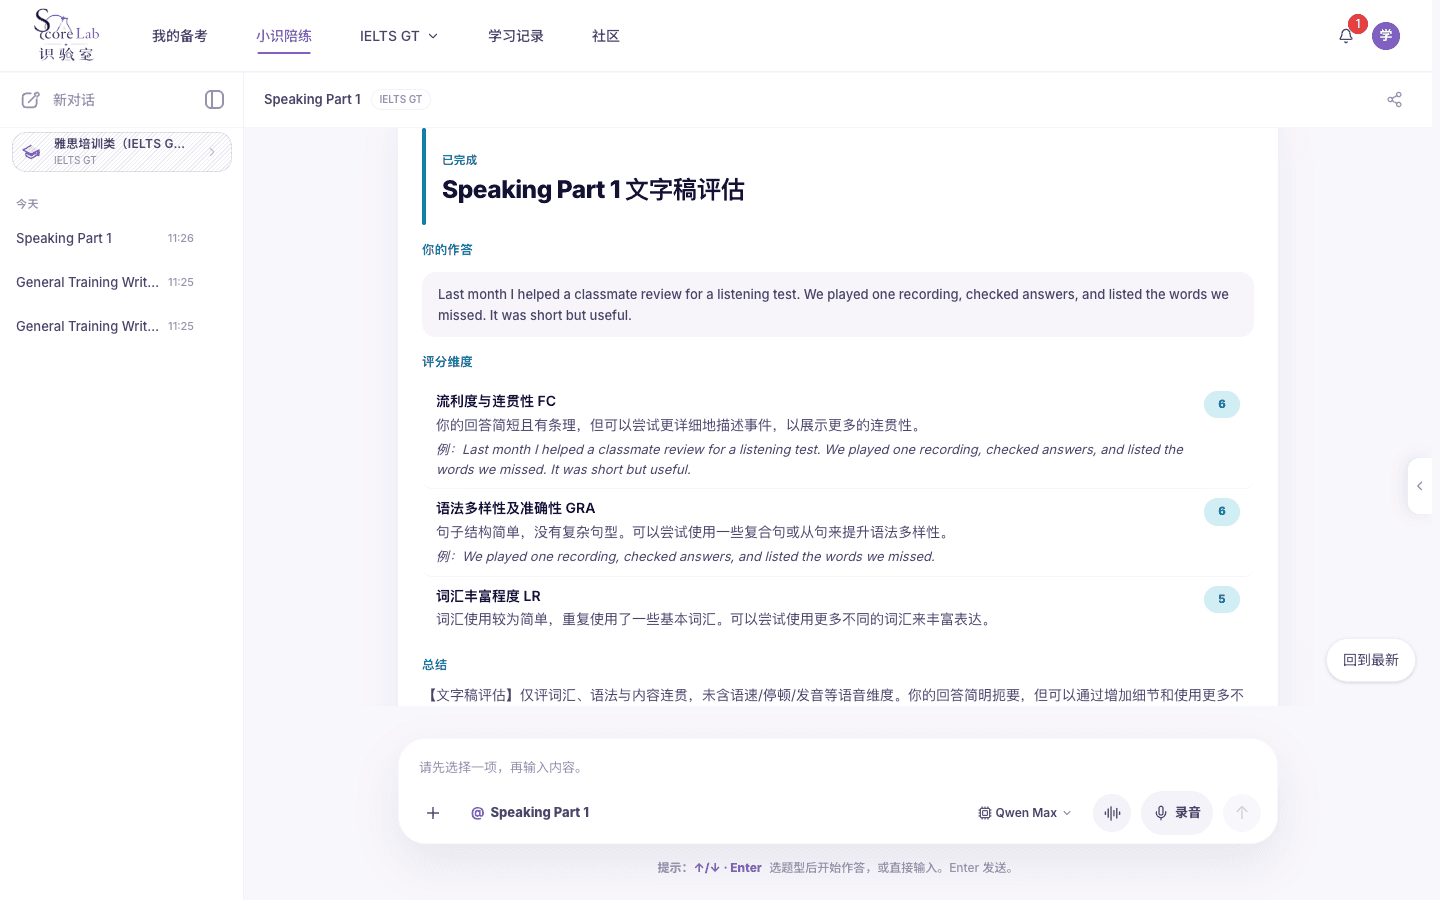Click the 今天 date group label

27,204
